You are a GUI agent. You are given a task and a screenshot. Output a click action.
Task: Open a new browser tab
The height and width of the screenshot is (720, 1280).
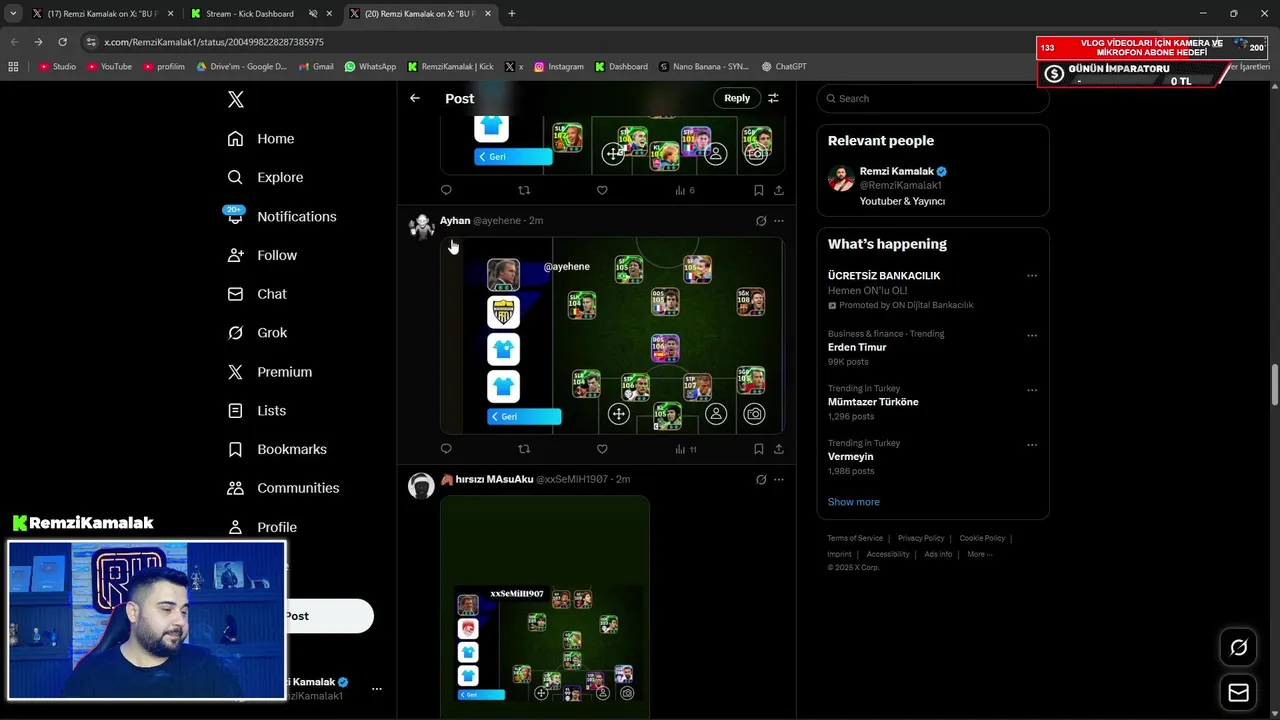(x=512, y=14)
